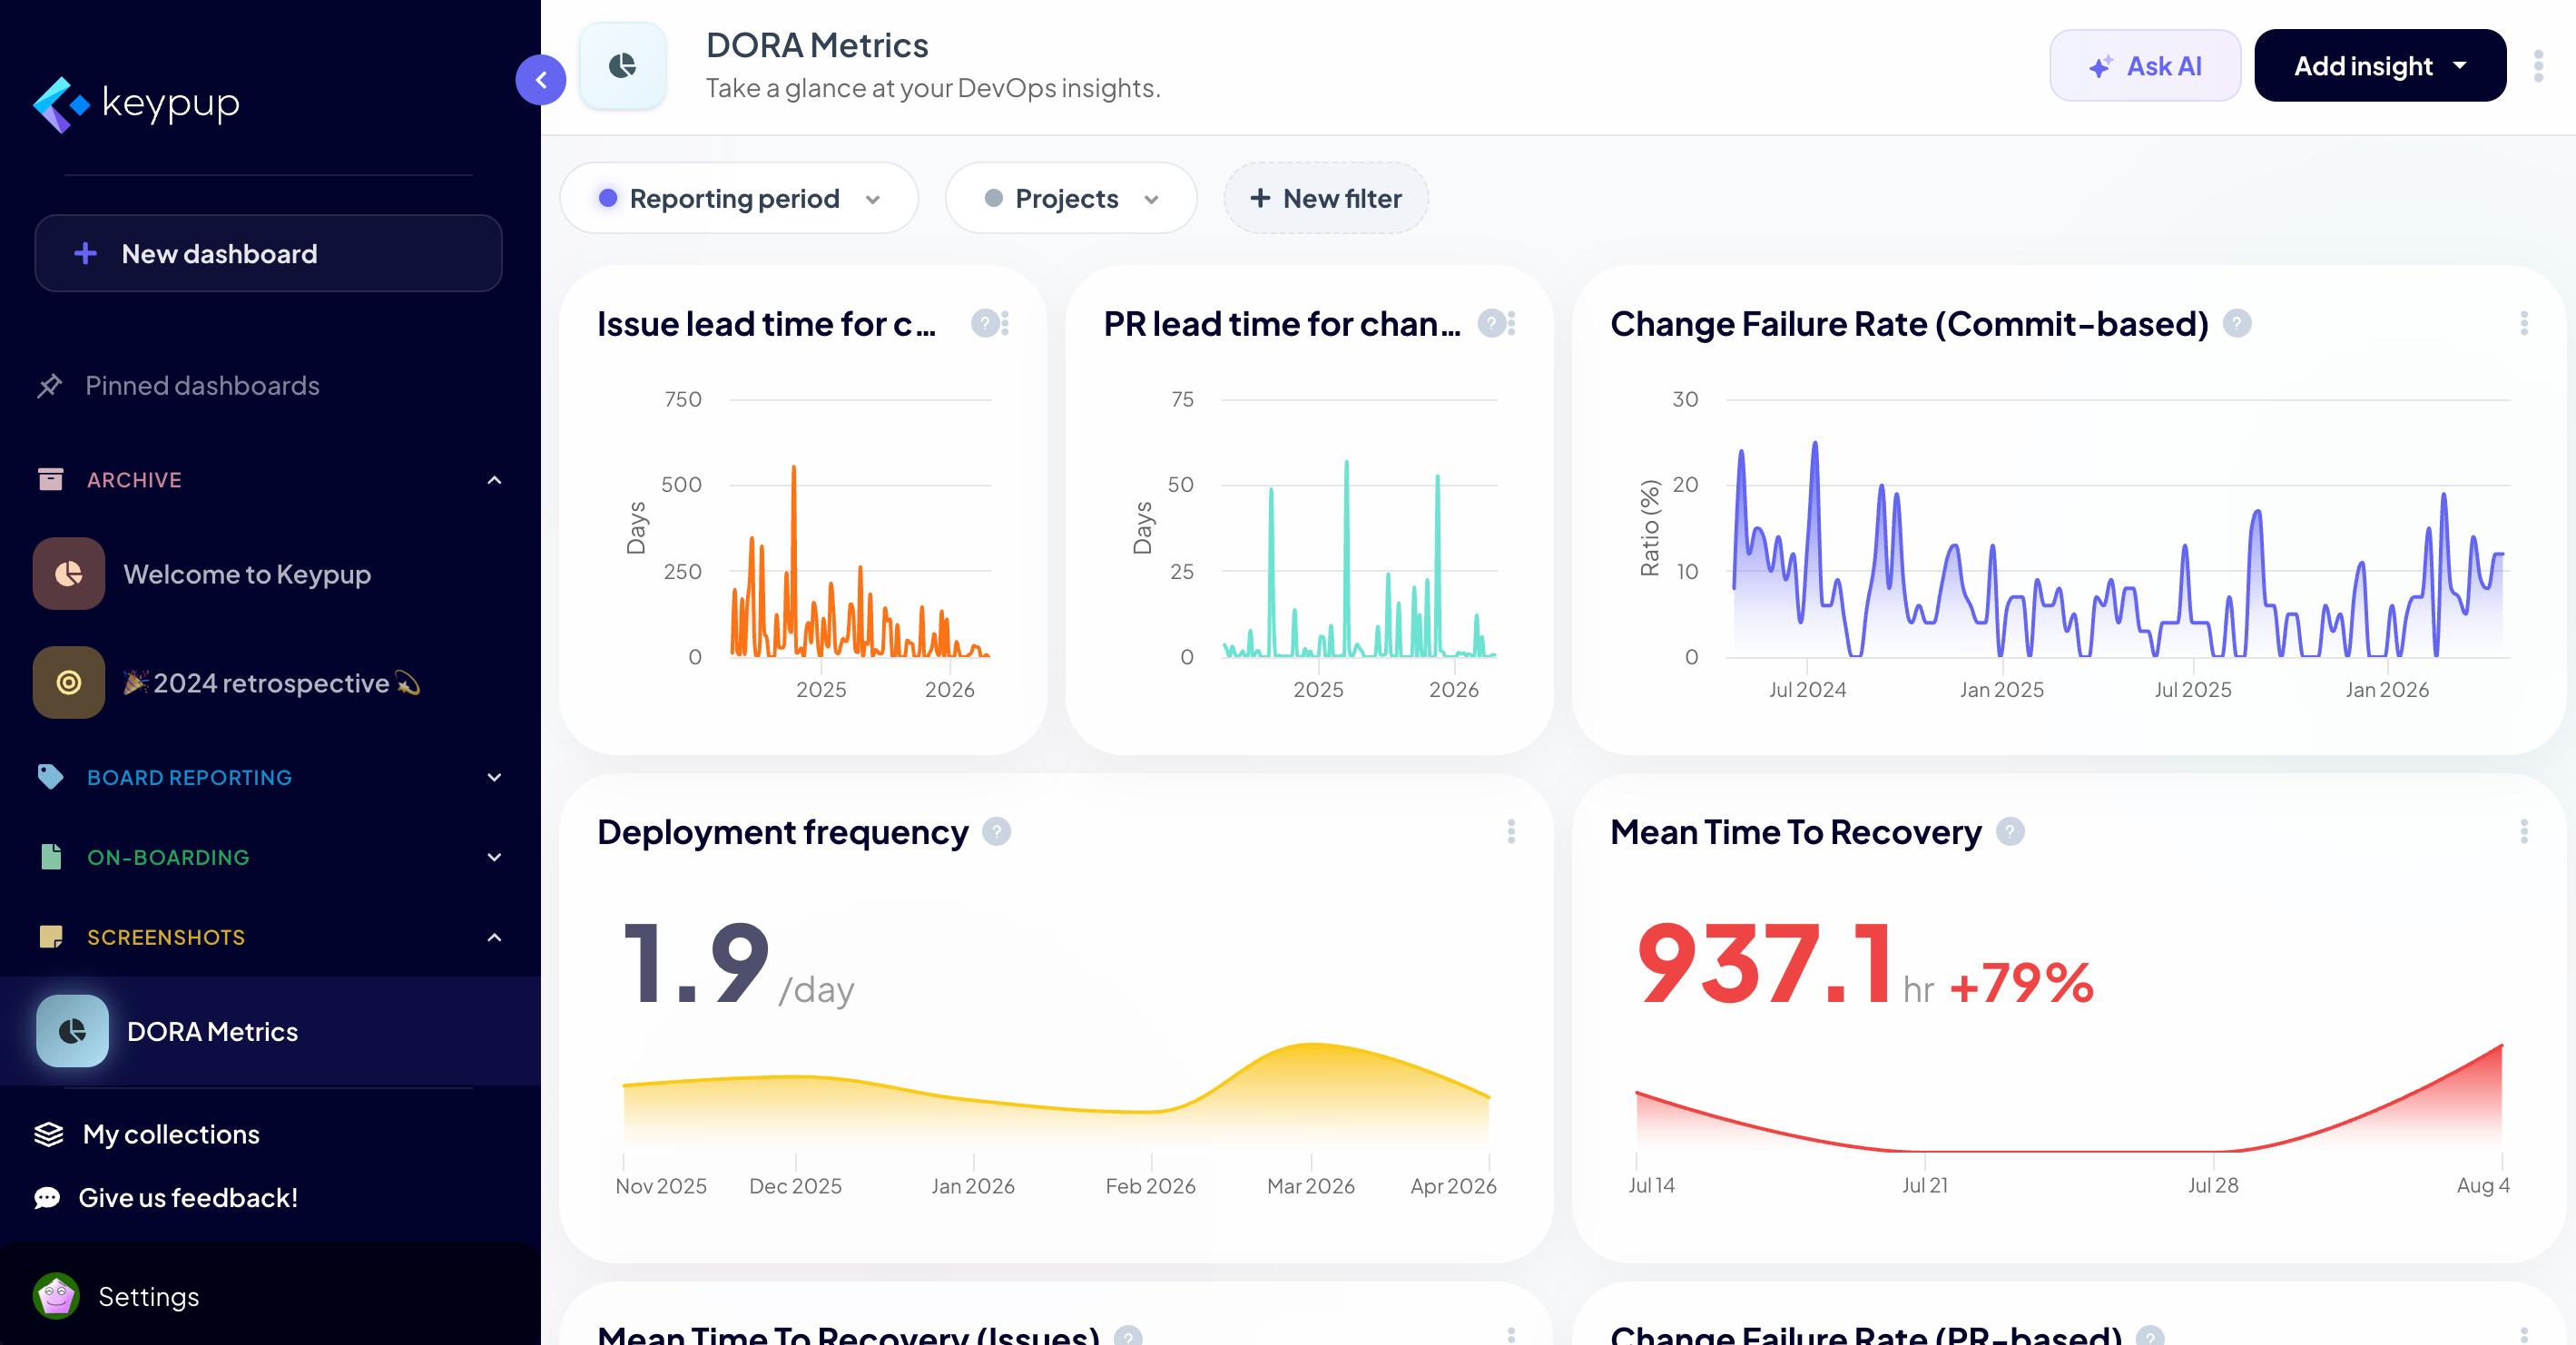Show help for Mean Time To Recovery (Issues)
This screenshot has width=2576, height=1345.
point(1128,1337)
